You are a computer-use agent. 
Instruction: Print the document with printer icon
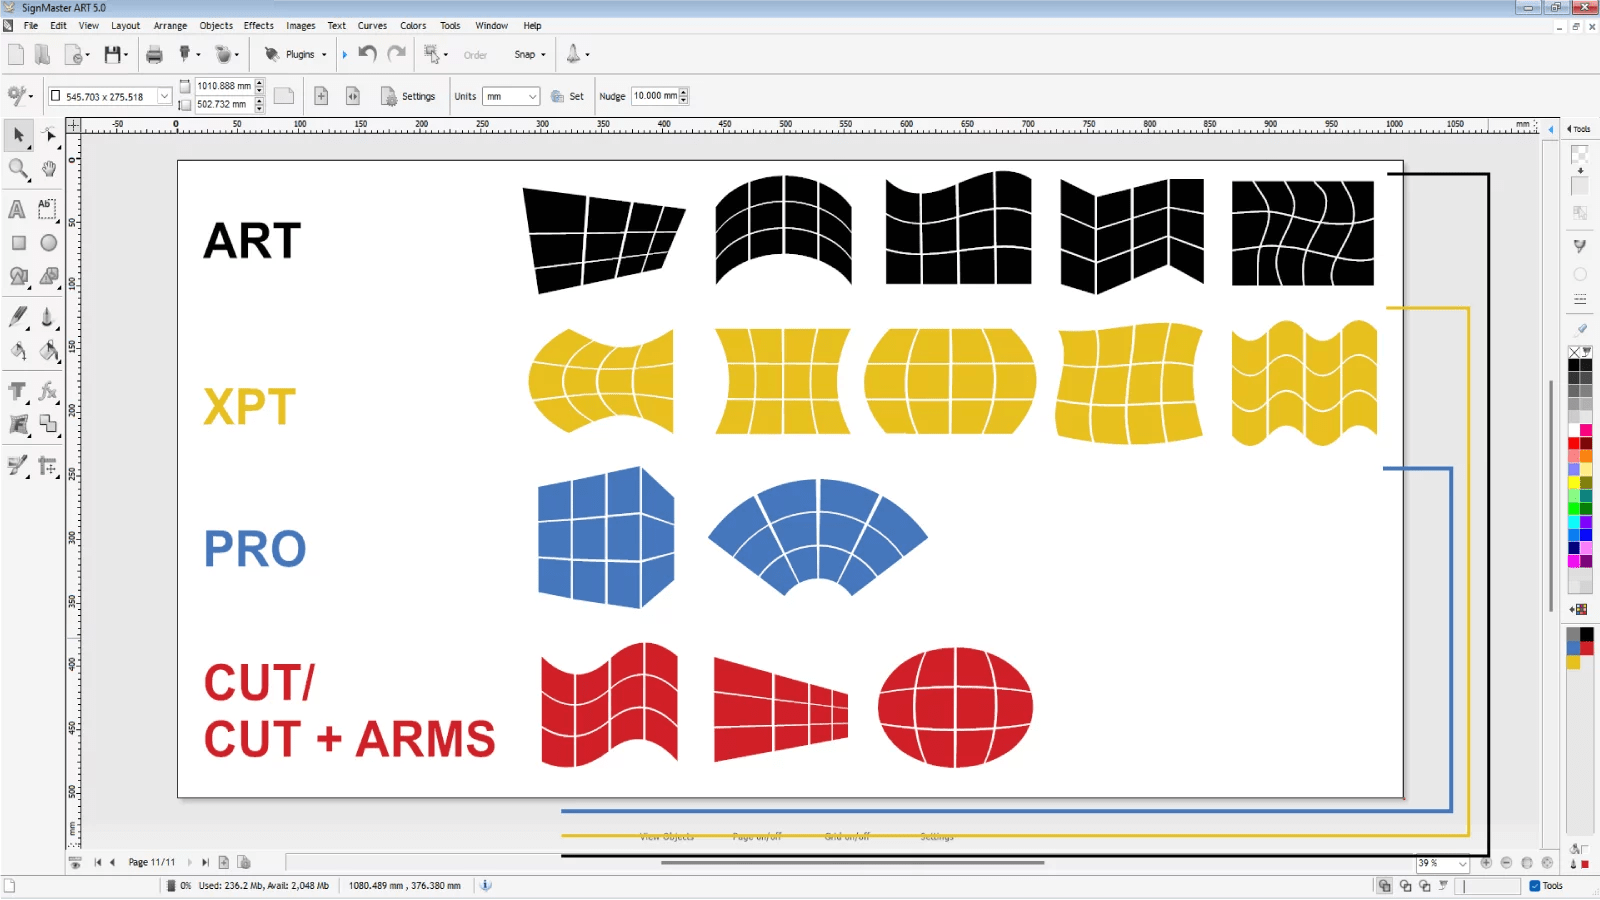(154, 54)
